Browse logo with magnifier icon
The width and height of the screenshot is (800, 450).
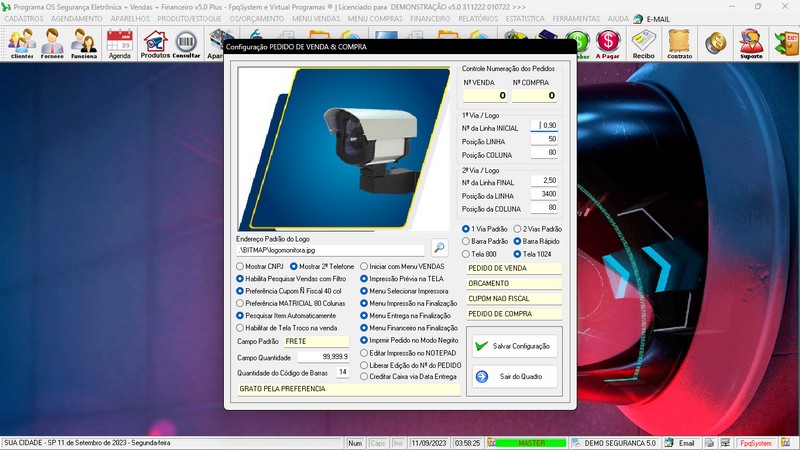(440, 248)
